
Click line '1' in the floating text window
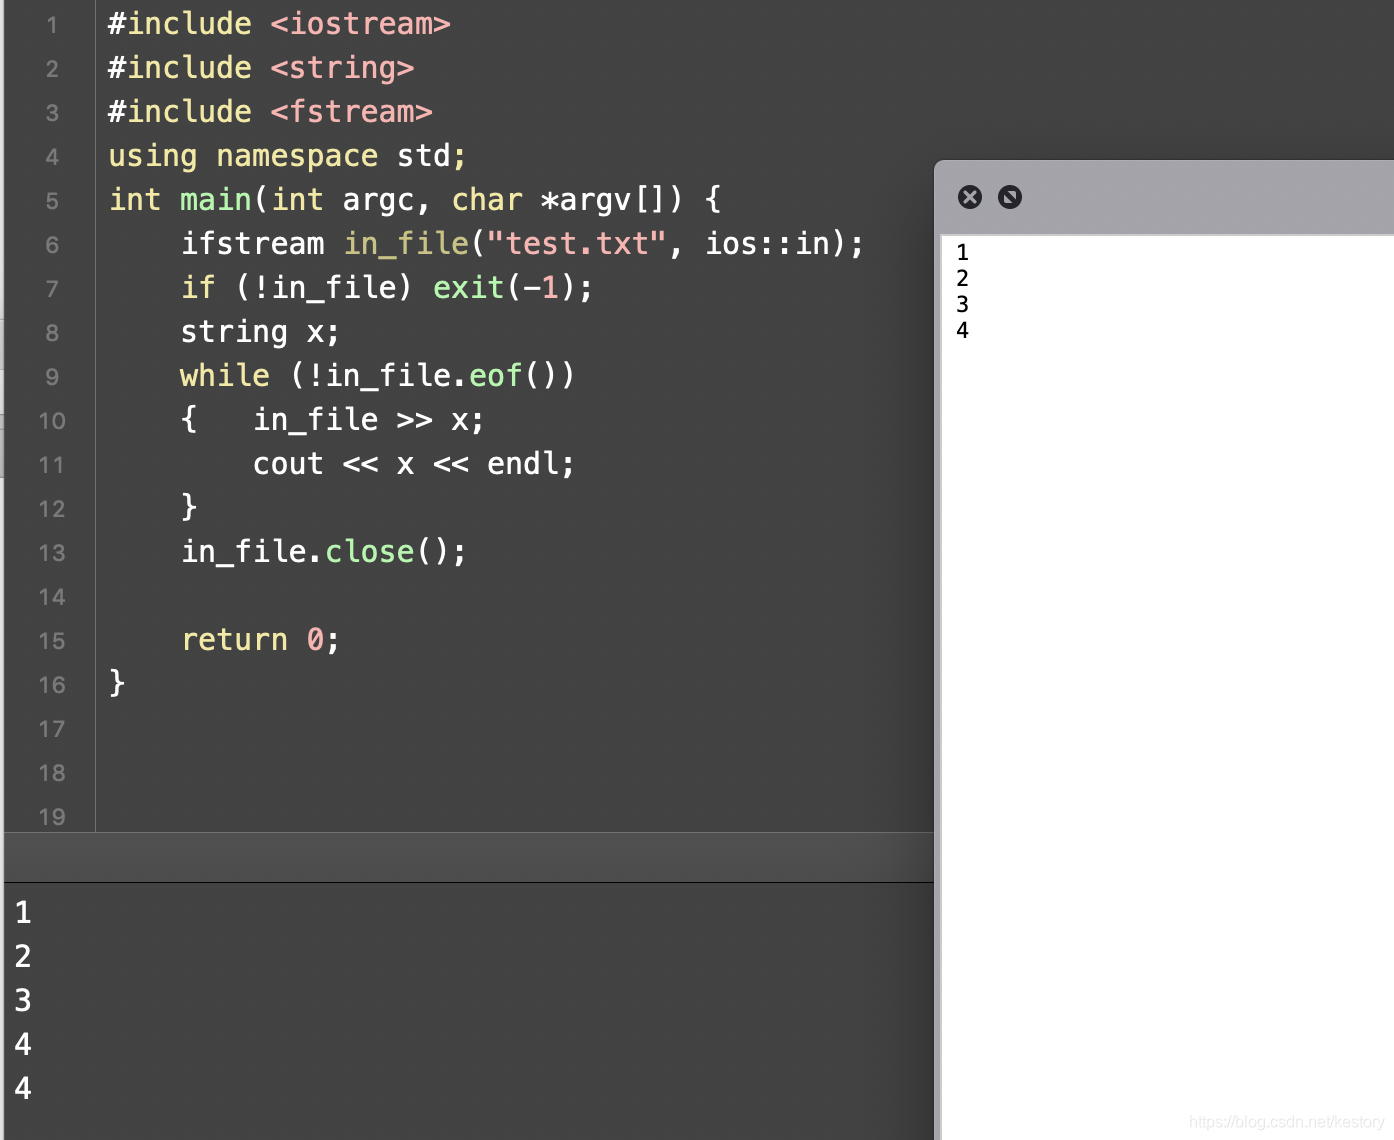(962, 252)
